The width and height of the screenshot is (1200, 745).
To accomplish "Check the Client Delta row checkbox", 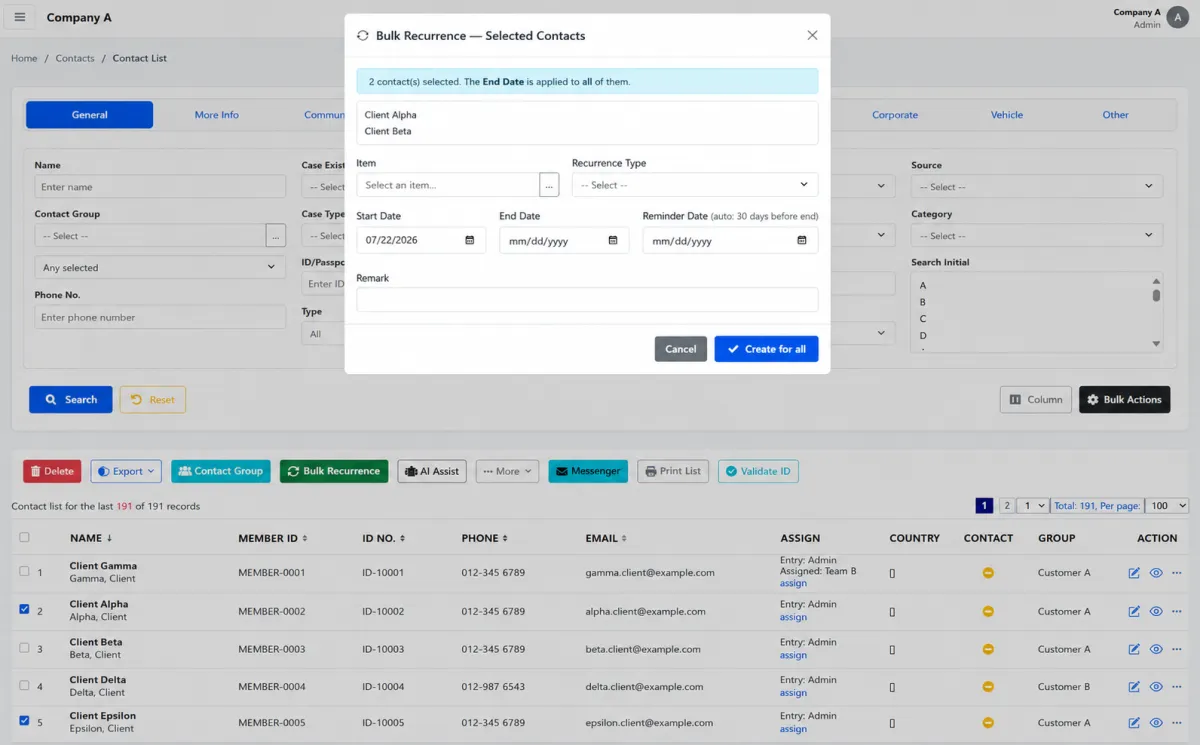I will [24, 685].
